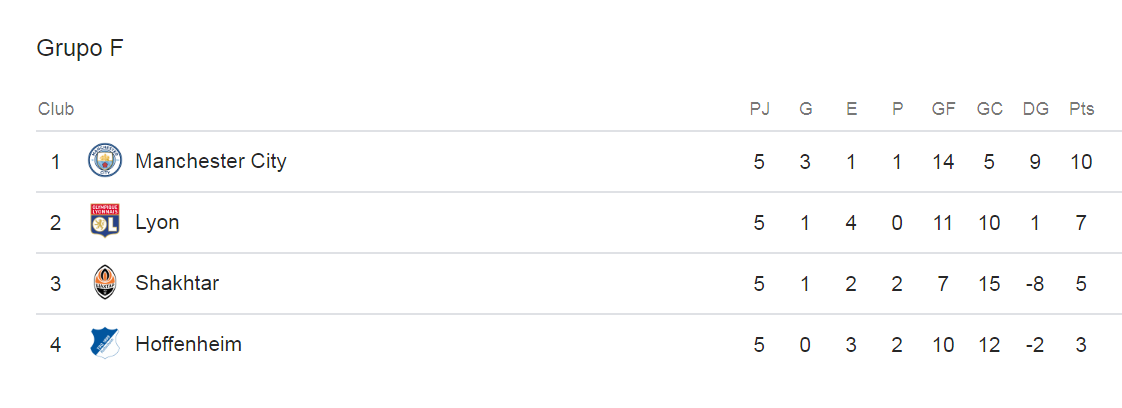1122x408 pixels.
Task: Select the Shakhtar team name
Action: pyautogui.click(x=177, y=283)
